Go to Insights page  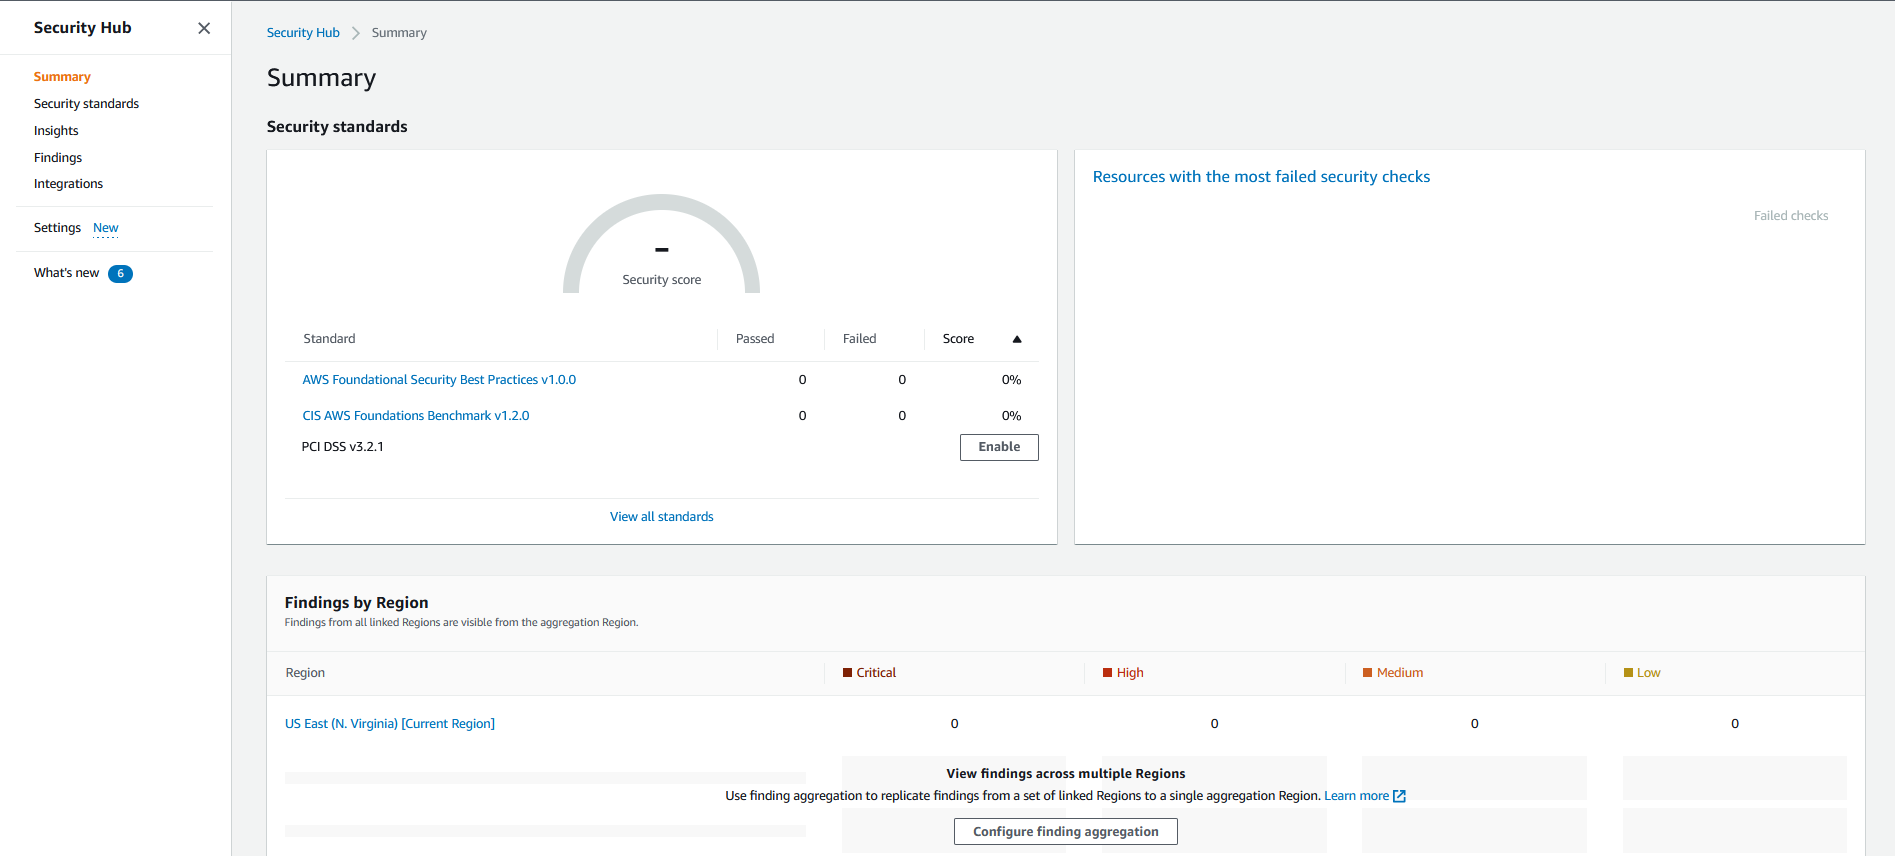pos(56,131)
